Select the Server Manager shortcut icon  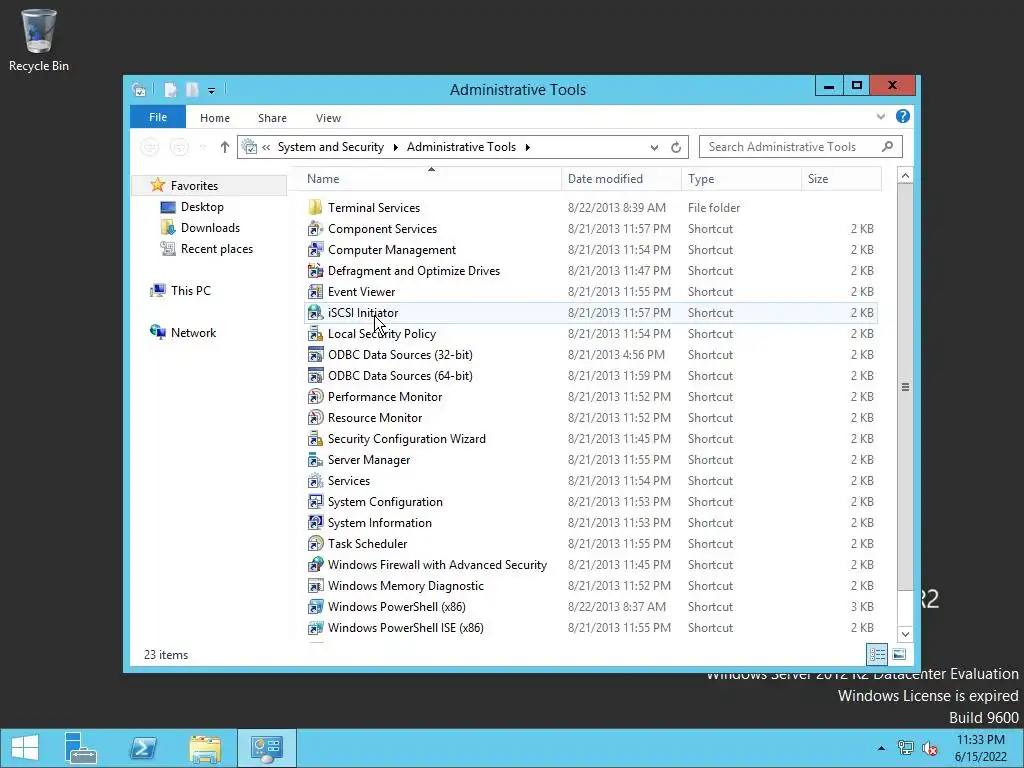point(315,460)
